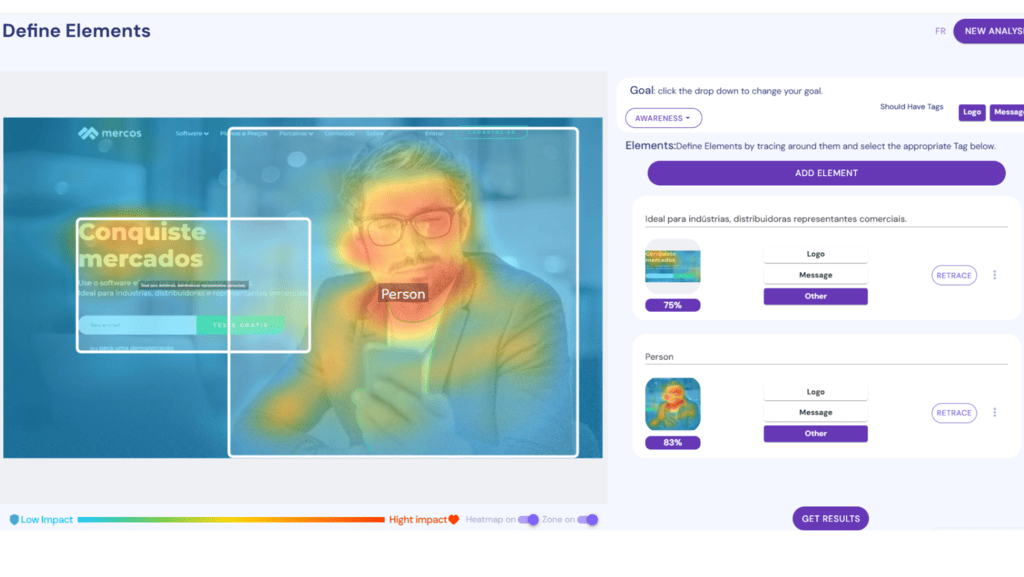Image resolution: width=1024 pixels, height=577 pixels.
Task: Select Logo tag for the Person element
Action: tap(815, 392)
